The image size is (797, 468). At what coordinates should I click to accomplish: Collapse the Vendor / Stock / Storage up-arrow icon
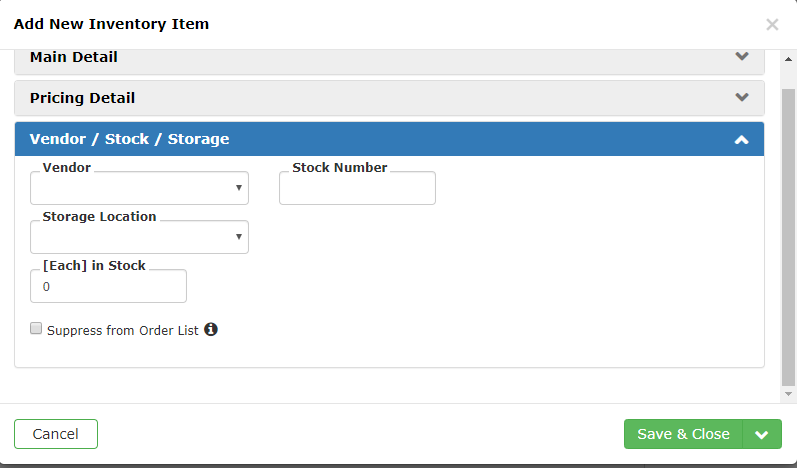point(742,139)
